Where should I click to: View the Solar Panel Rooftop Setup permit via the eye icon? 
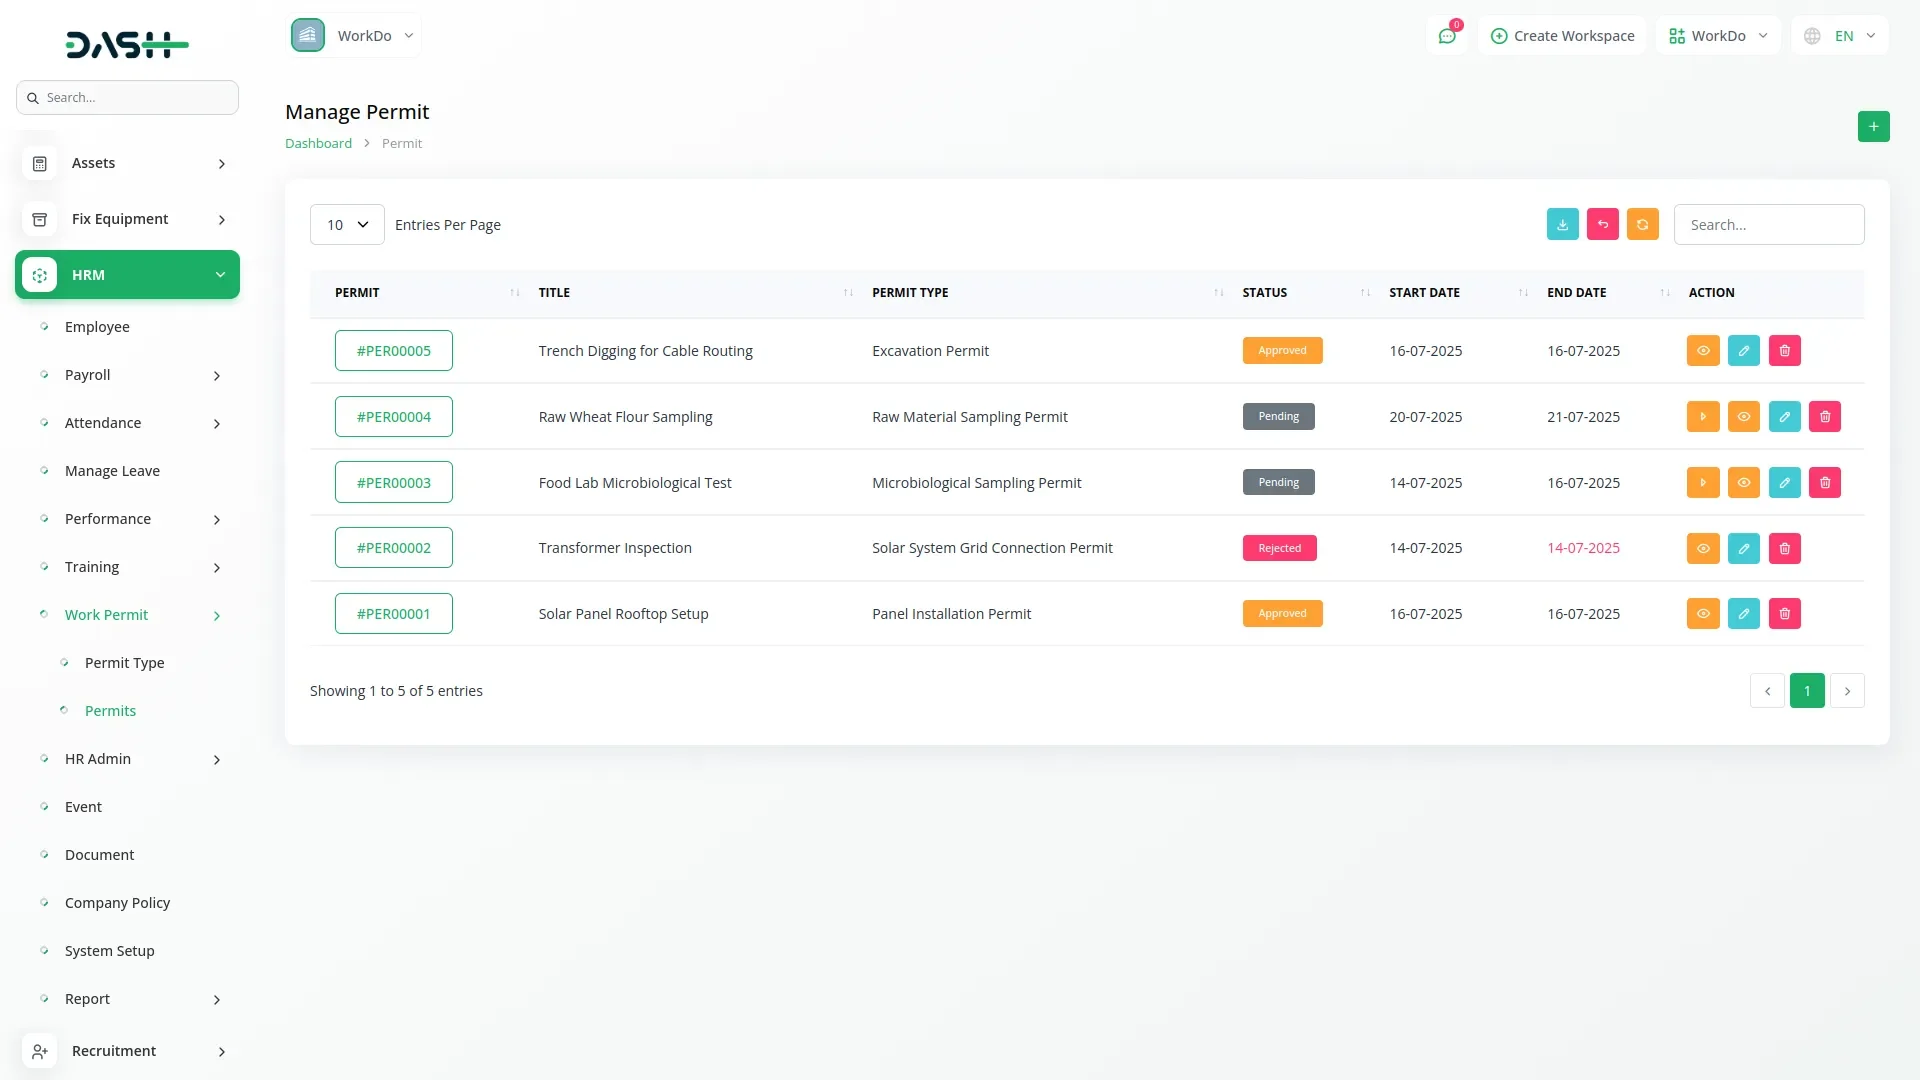pyautogui.click(x=1702, y=614)
